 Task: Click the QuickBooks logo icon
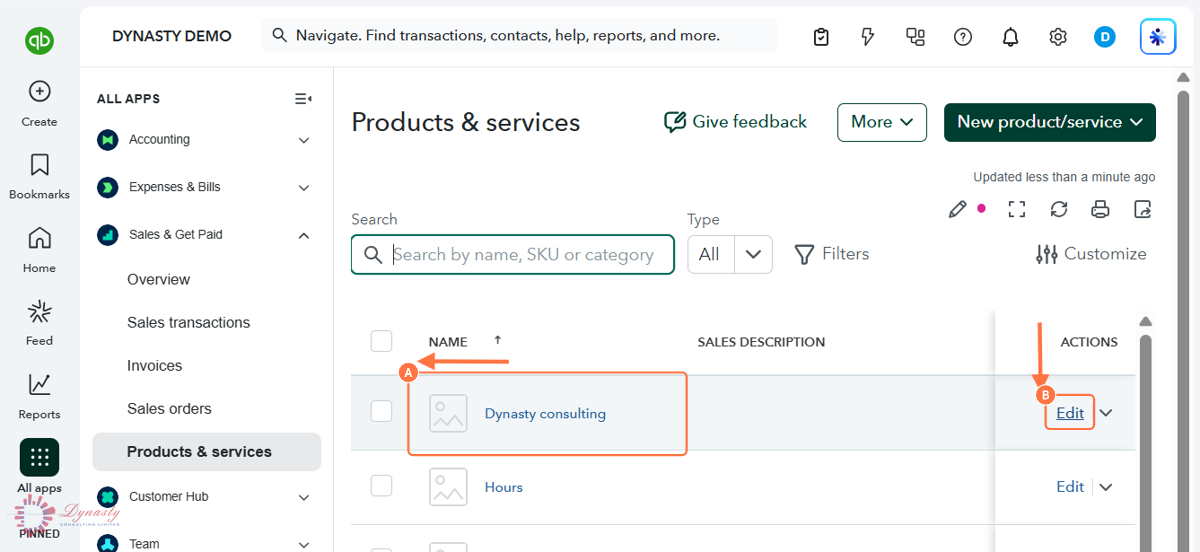[39, 40]
